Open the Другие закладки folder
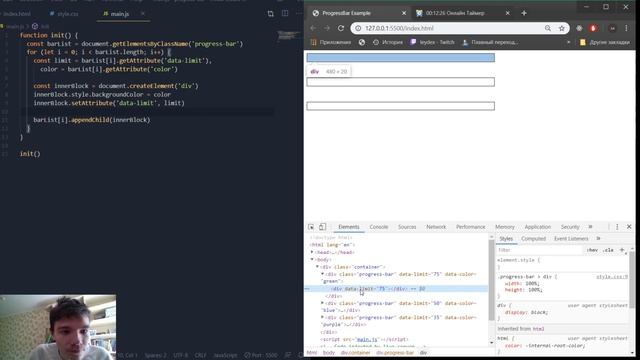This screenshot has width=640, height=360. coord(605,42)
